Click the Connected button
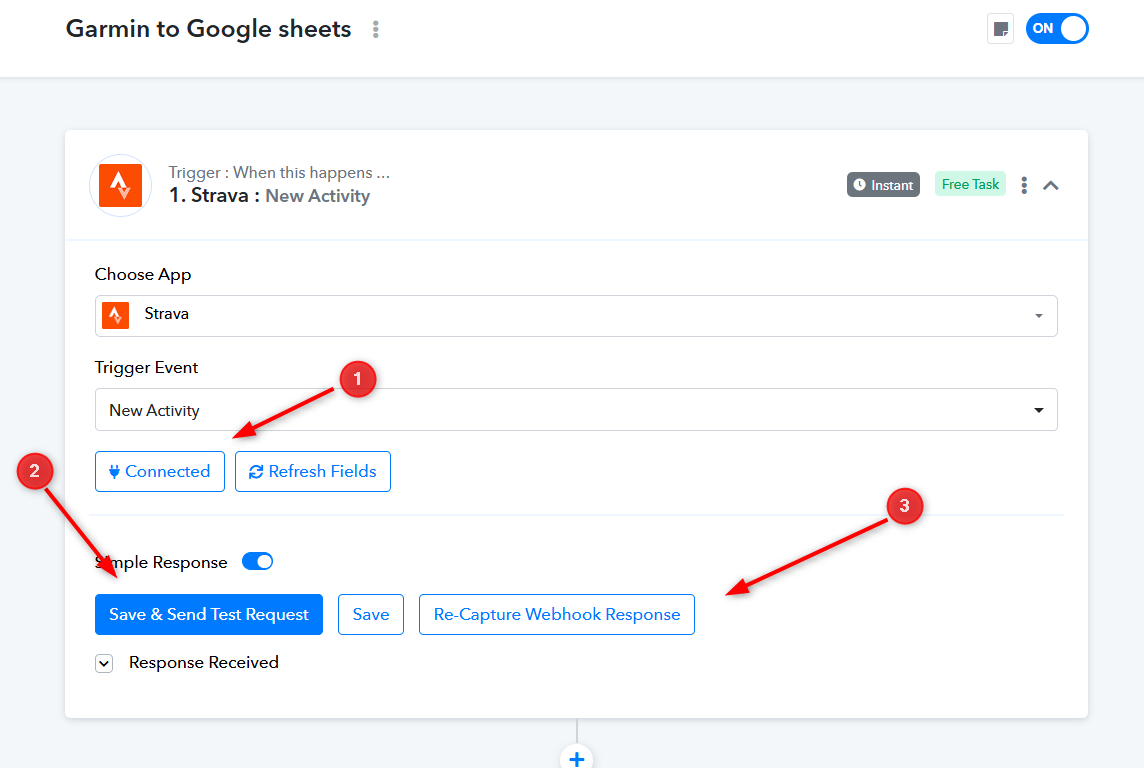The height and width of the screenshot is (768, 1144). (x=160, y=471)
